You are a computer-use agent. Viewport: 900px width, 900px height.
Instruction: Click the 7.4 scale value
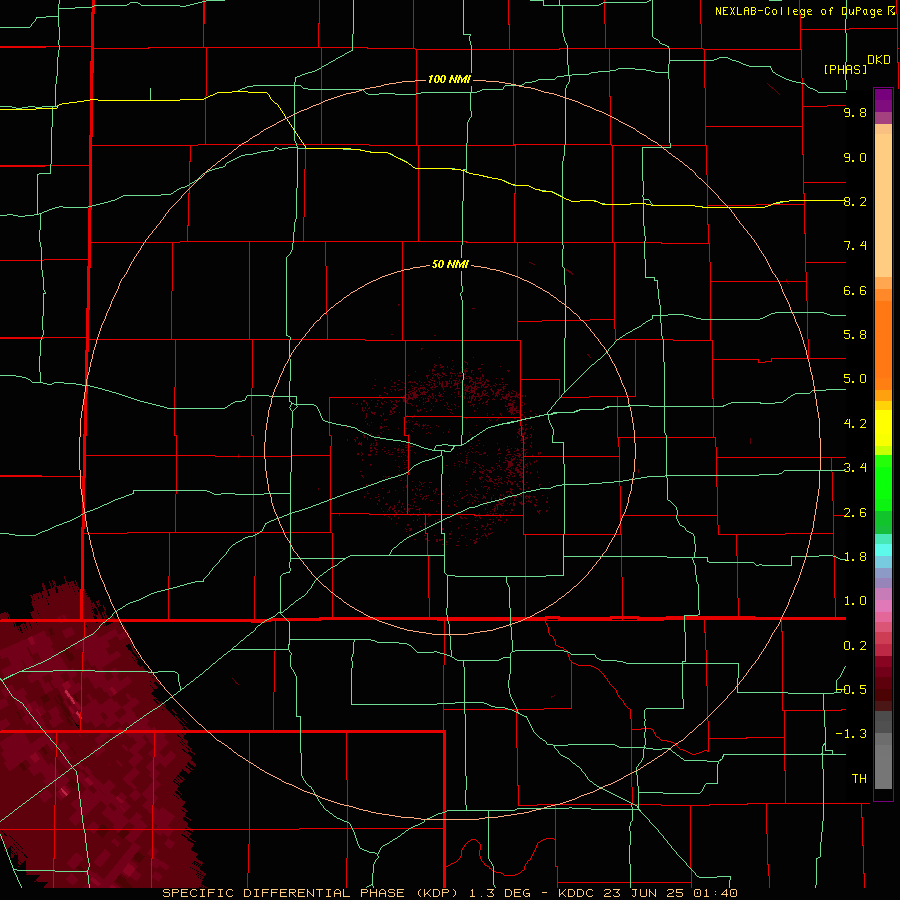855,246
